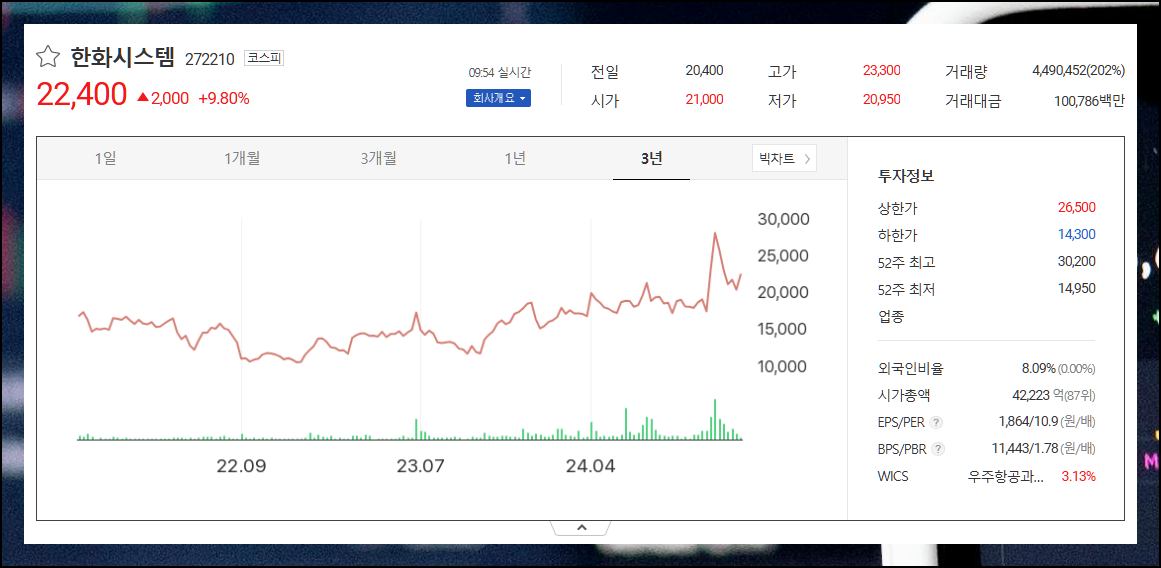Click the 코스피 market badge
Viewport: 1161px width, 568px height.
[x=264, y=58]
